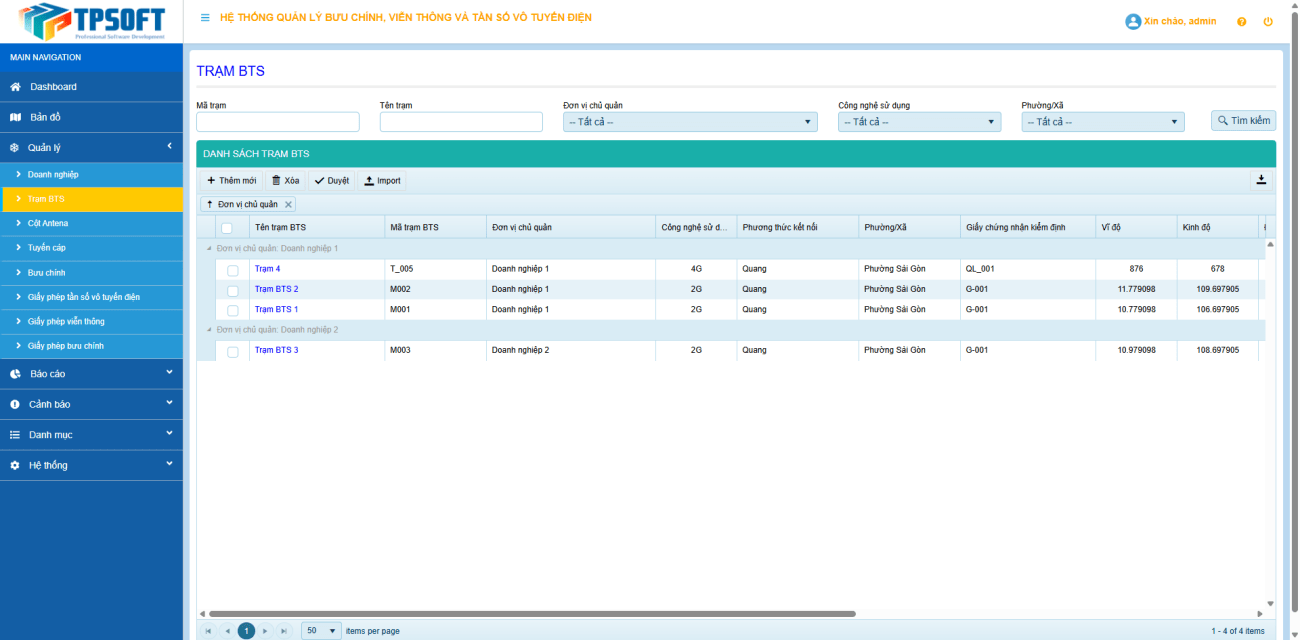Viewport: 1300px width, 640px height.
Task: Click the Duyệt checkmark button
Action: point(331,181)
